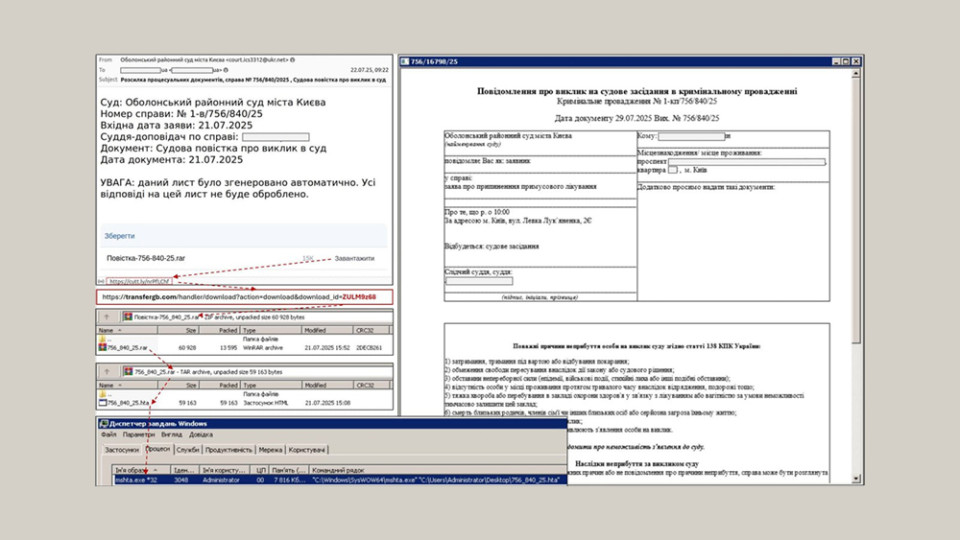
Task: Click the ZIP archive path field
Action: click(257, 317)
